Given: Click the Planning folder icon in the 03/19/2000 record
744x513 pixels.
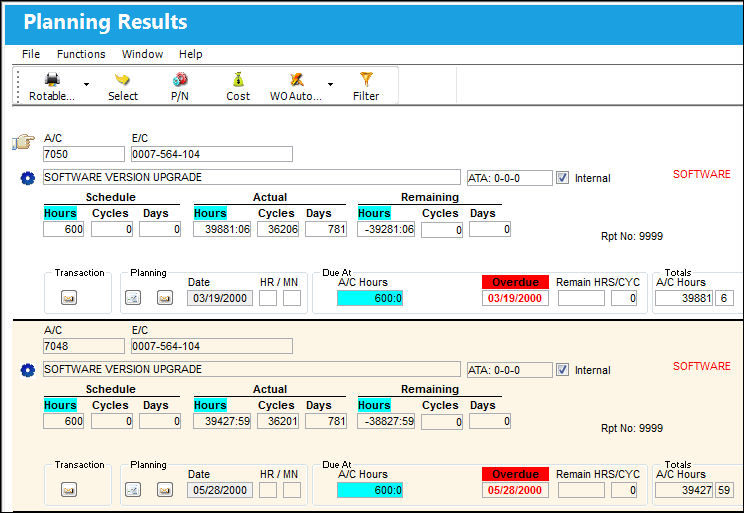Looking at the screenshot, I should tap(165, 298).
